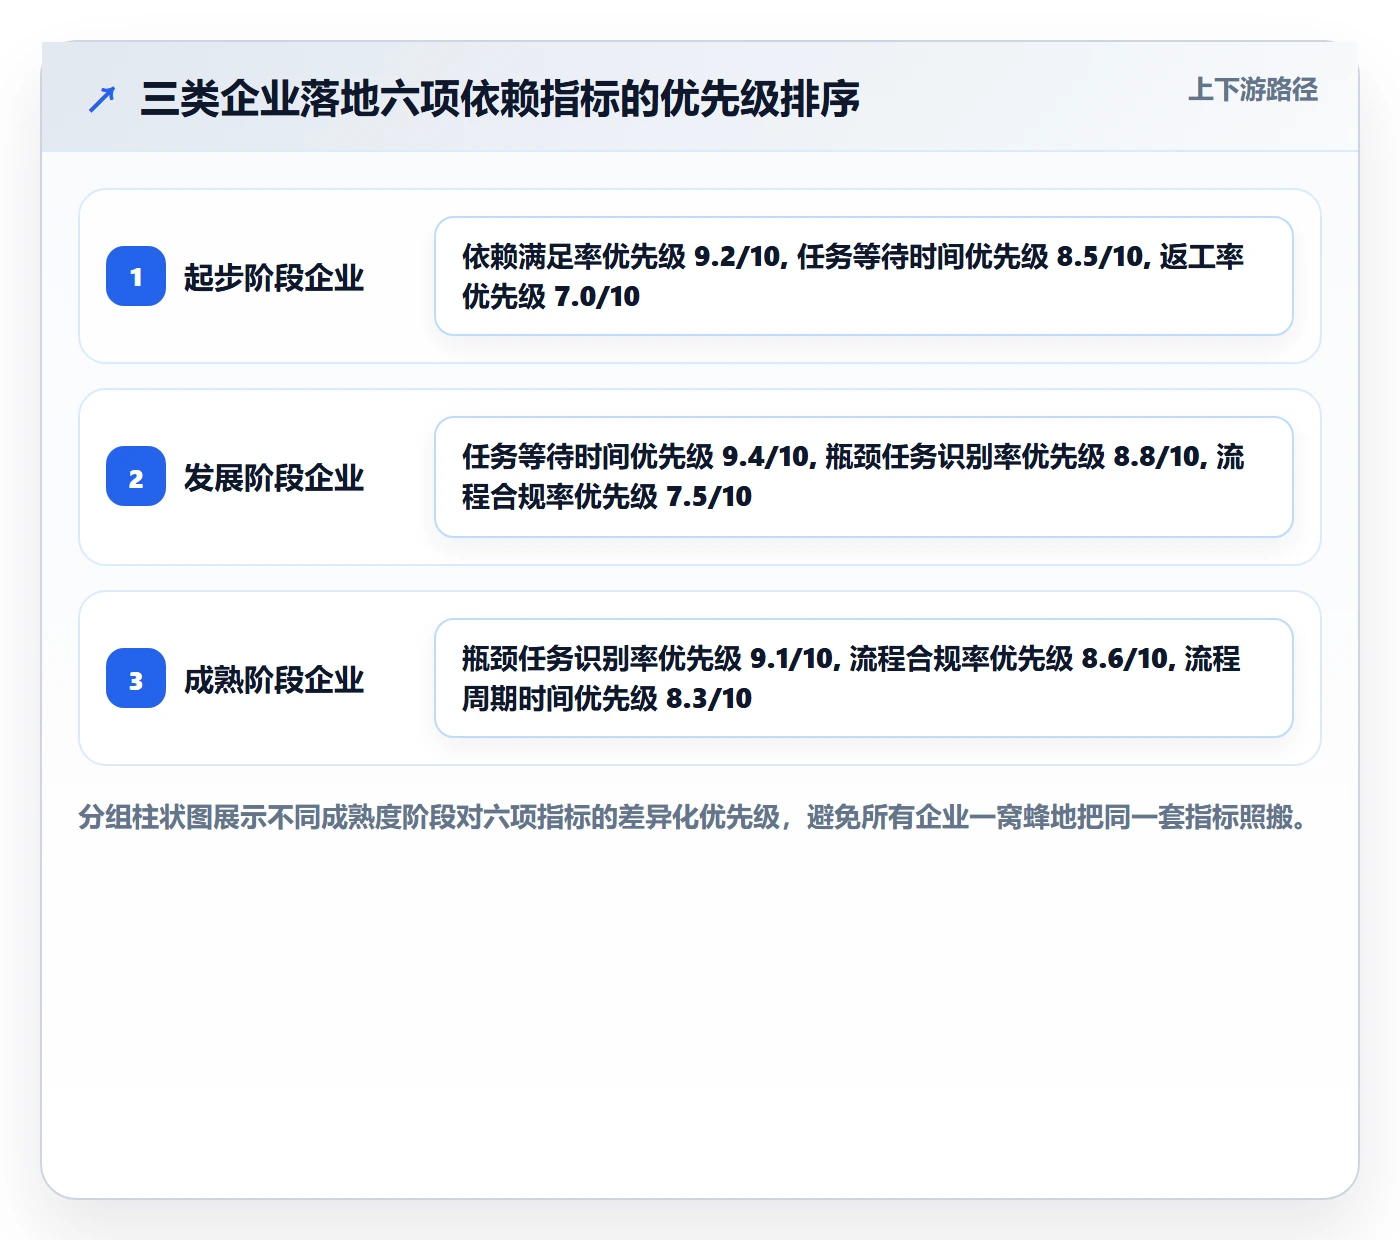
Task: Open the box starting 依赖满足率优先级 9.2/10
Action: pyautogui.click(x=864, y=276)
